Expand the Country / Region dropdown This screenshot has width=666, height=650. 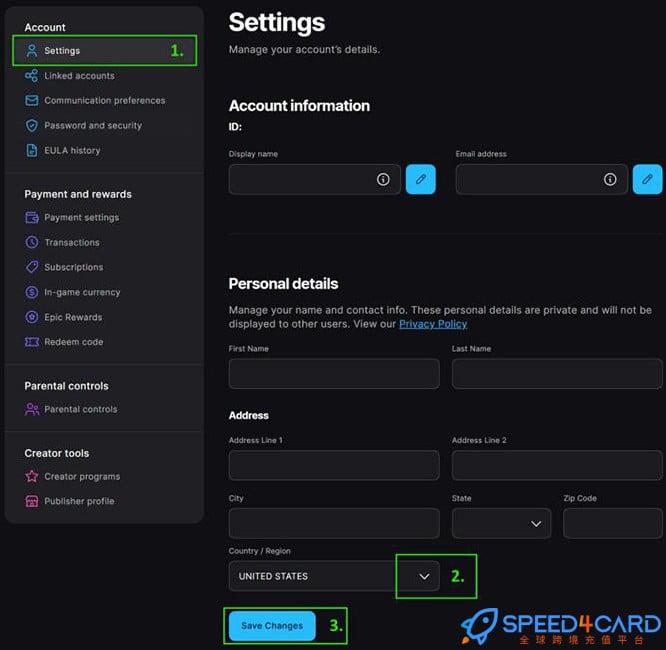[424, 576]
